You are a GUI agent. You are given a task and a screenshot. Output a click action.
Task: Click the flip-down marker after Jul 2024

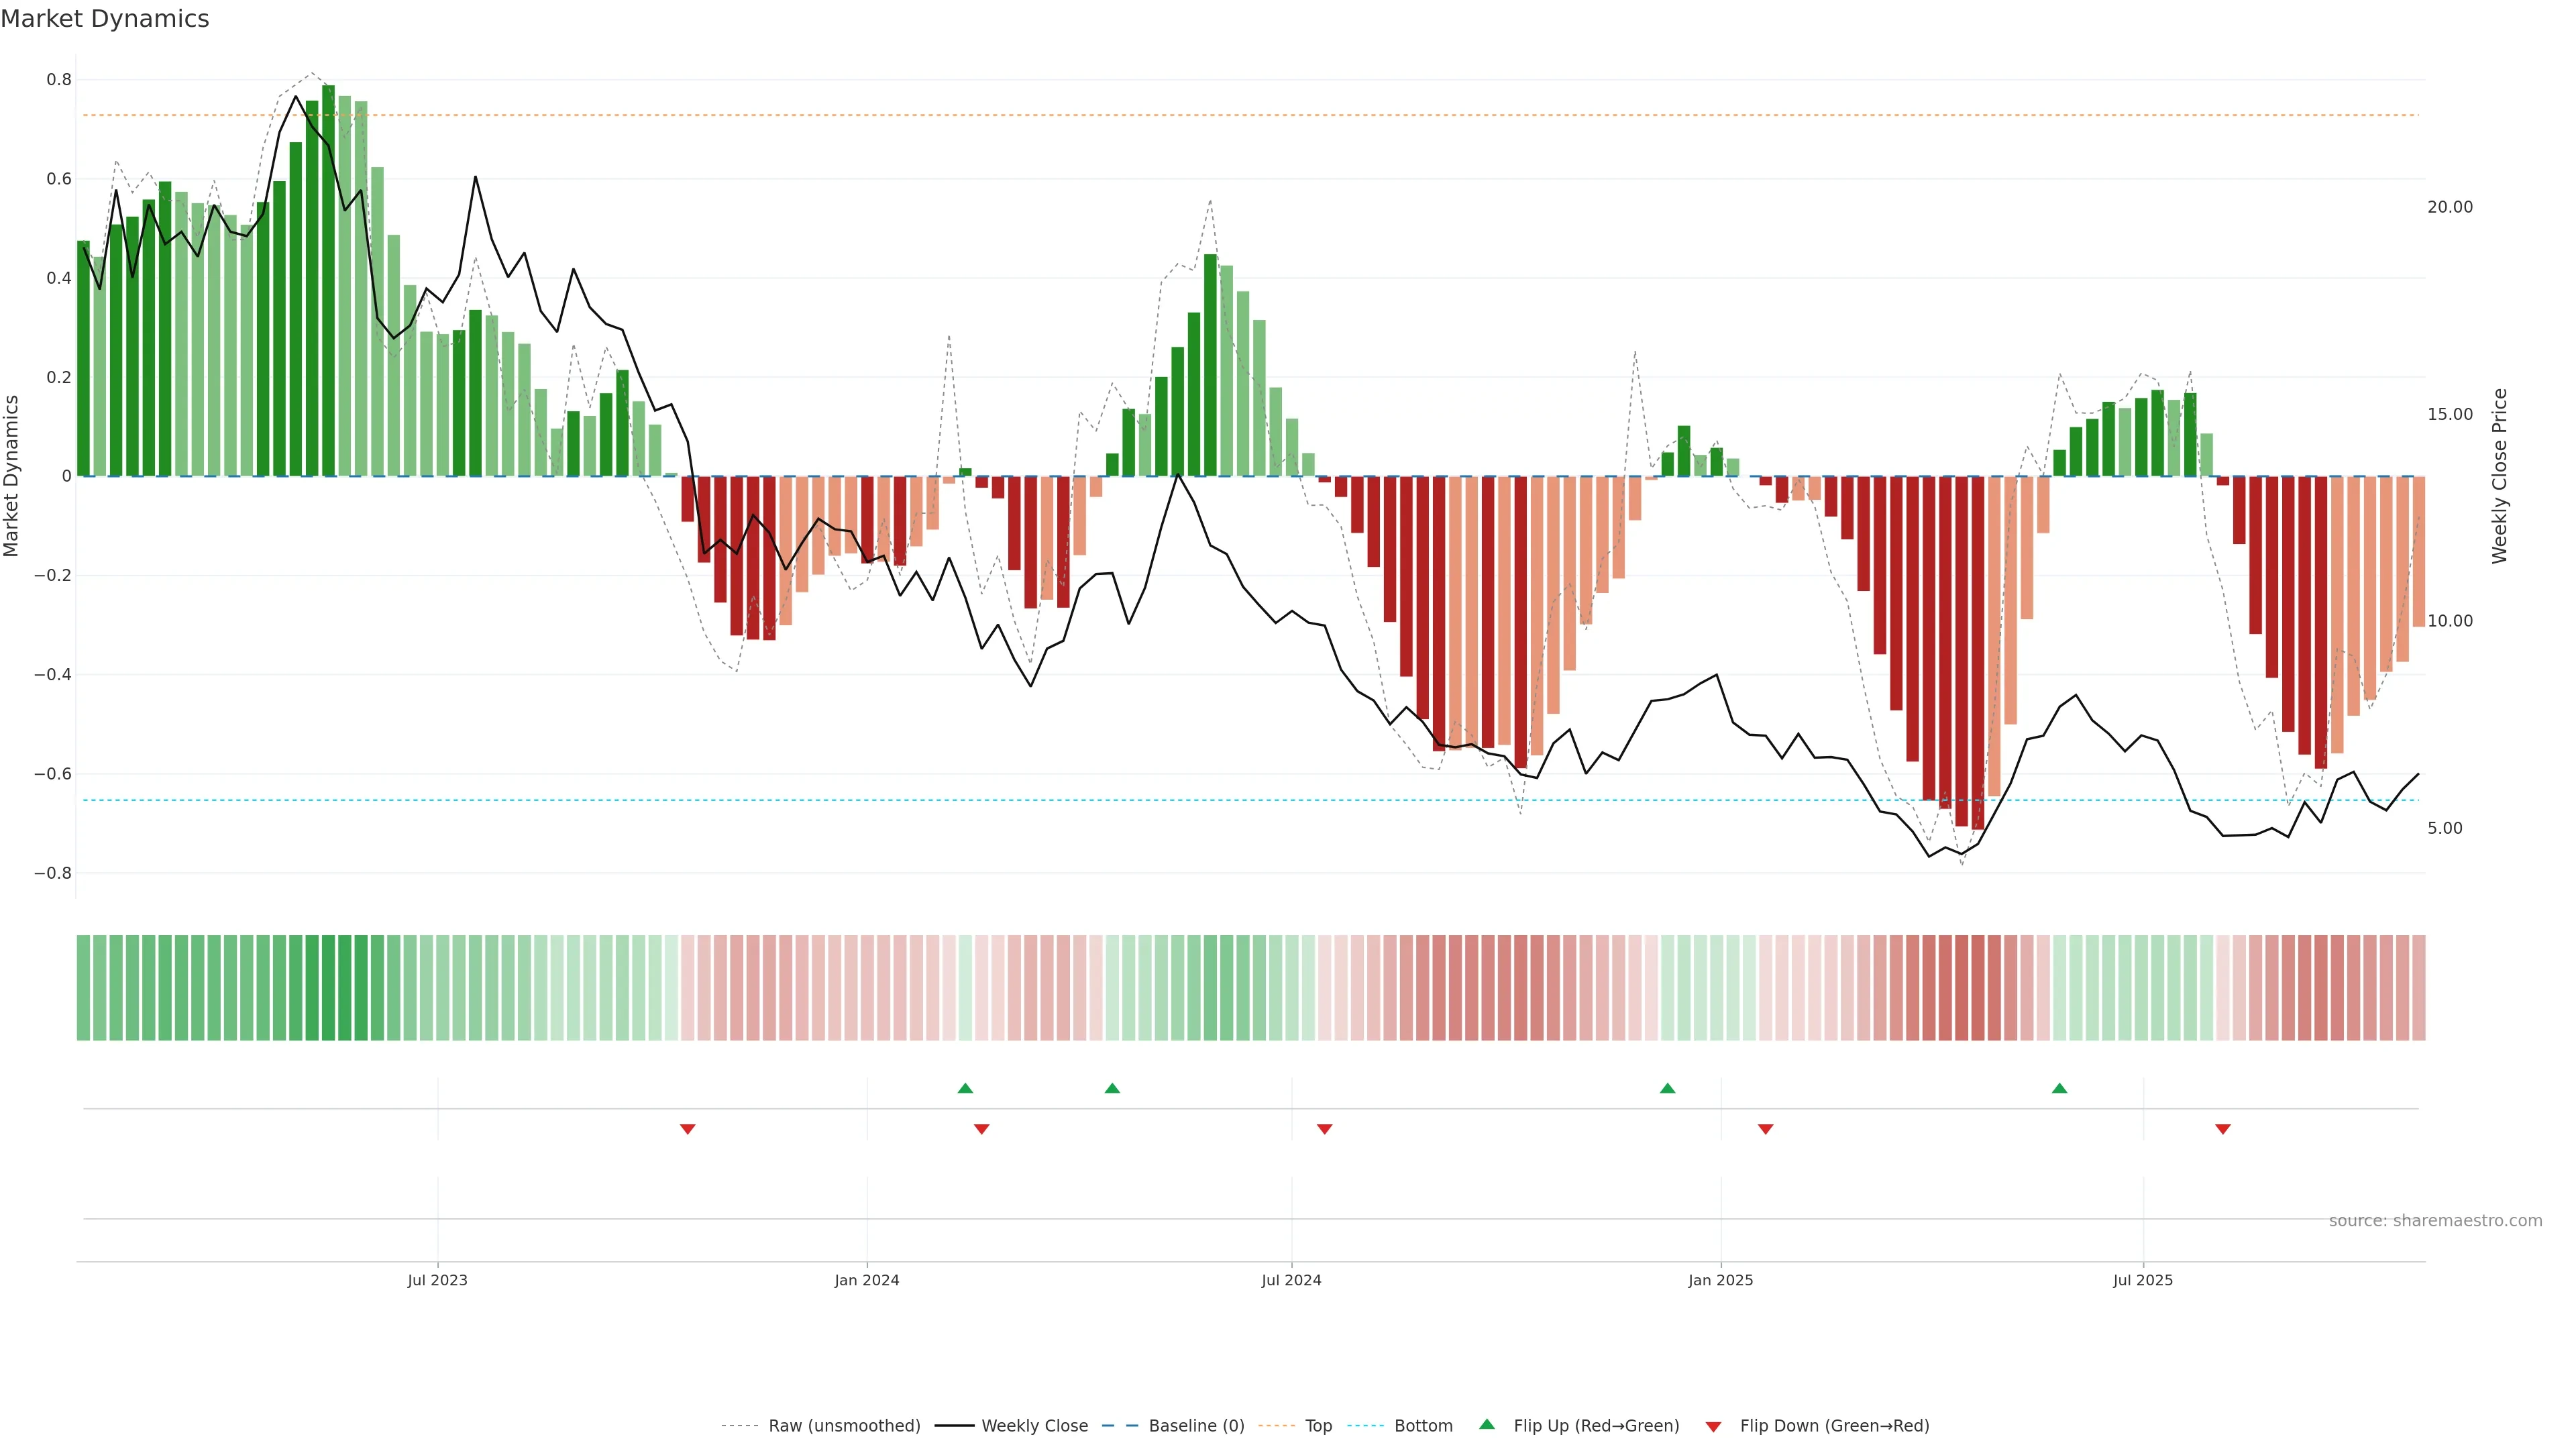click(1325, 1129)
